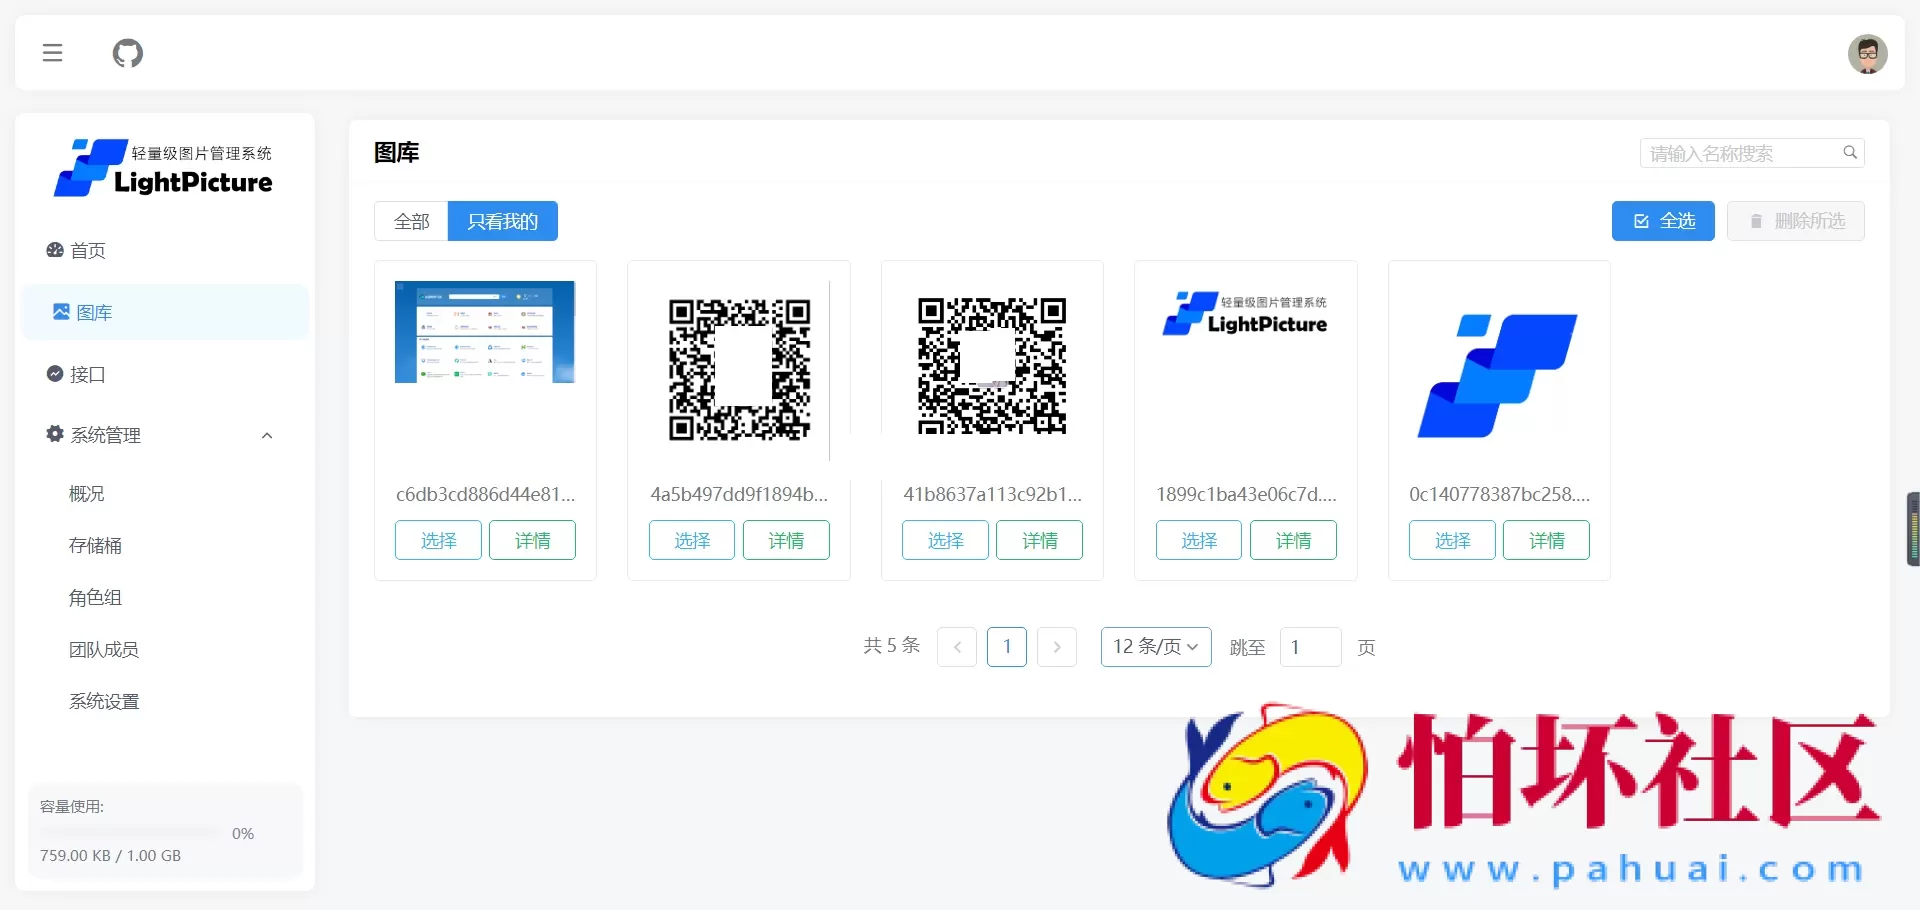The height and width of the screenshot is (910, 1920).
Task: Collapse the 系统管理 submenu chevron
Action: 266,435
